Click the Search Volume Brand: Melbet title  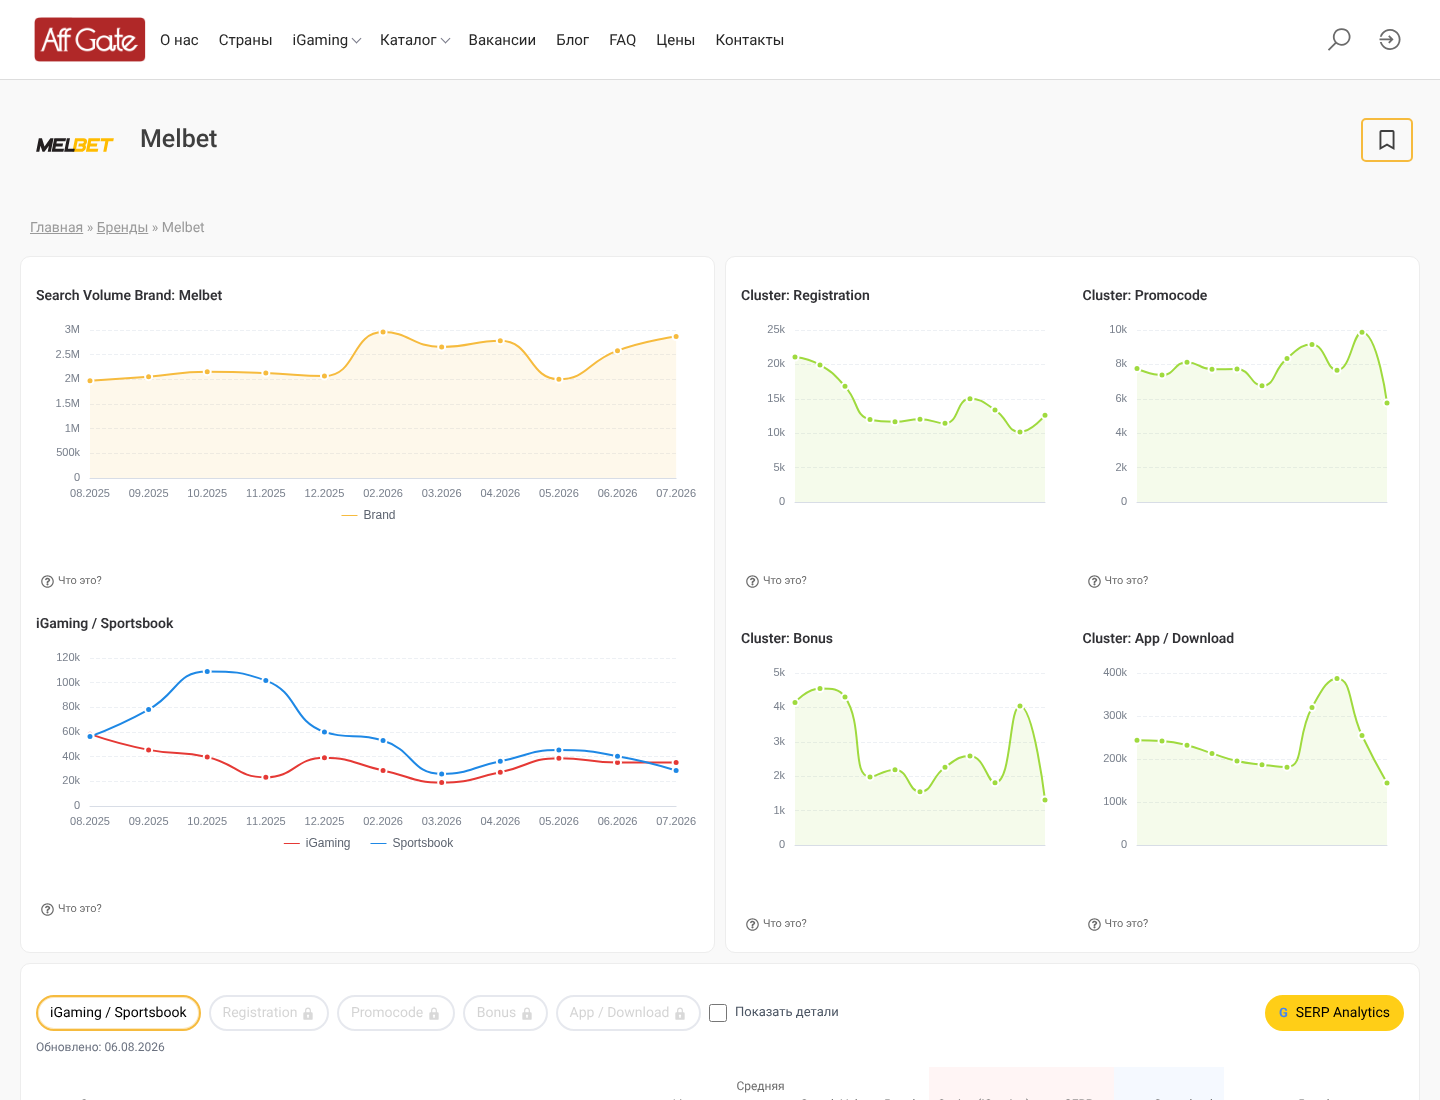click(129, 295)
